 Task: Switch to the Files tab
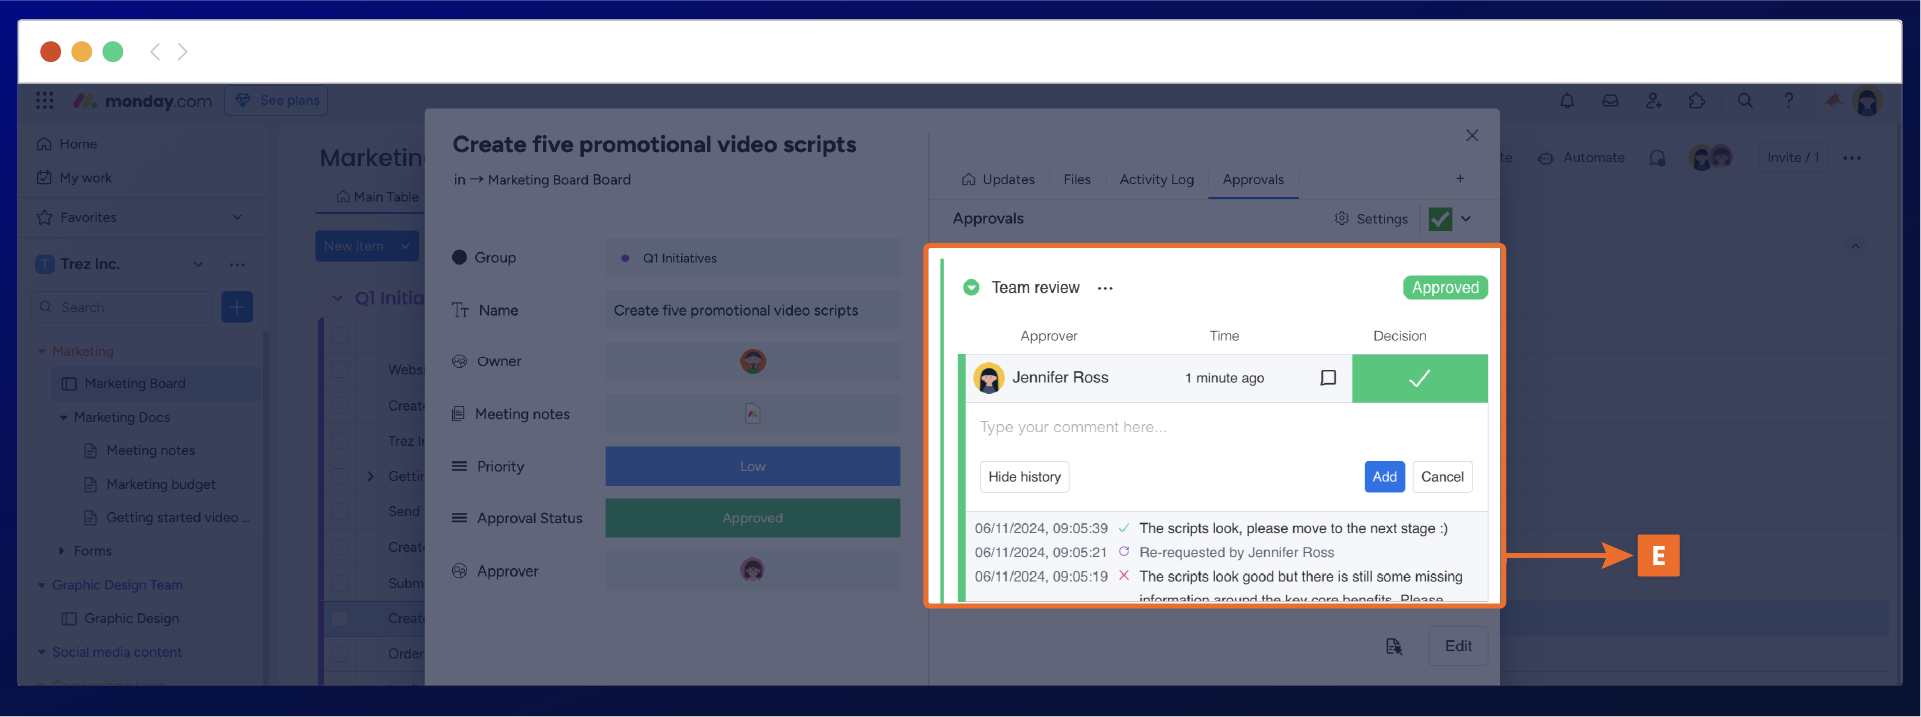[x=1077, y=180]
